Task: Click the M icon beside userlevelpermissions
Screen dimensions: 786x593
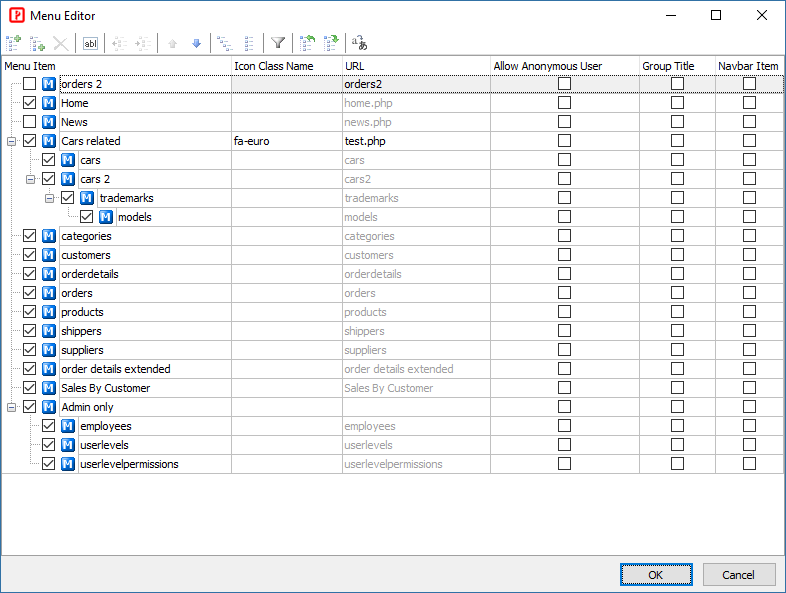Action: pyautogui.click(x=68, y=464)
